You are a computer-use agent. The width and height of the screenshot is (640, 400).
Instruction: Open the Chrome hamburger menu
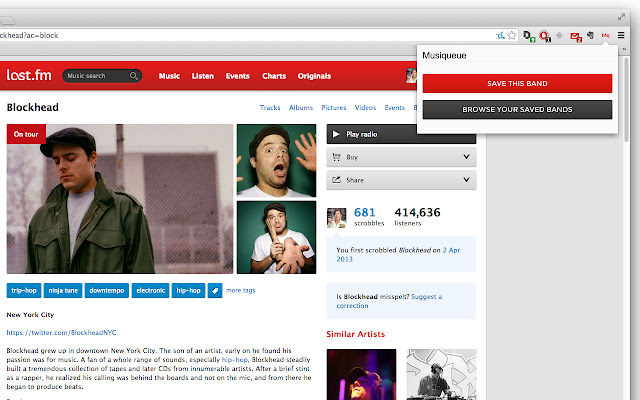point(621,36)
